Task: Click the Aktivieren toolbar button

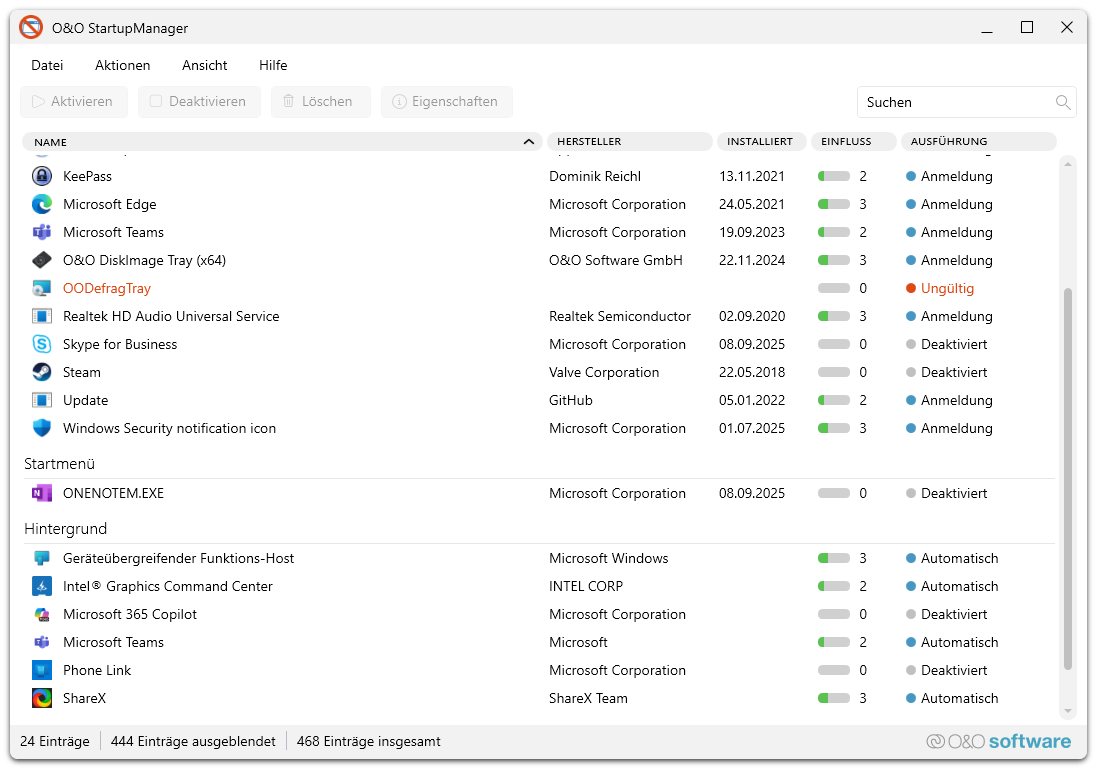Action: [73, 101]
